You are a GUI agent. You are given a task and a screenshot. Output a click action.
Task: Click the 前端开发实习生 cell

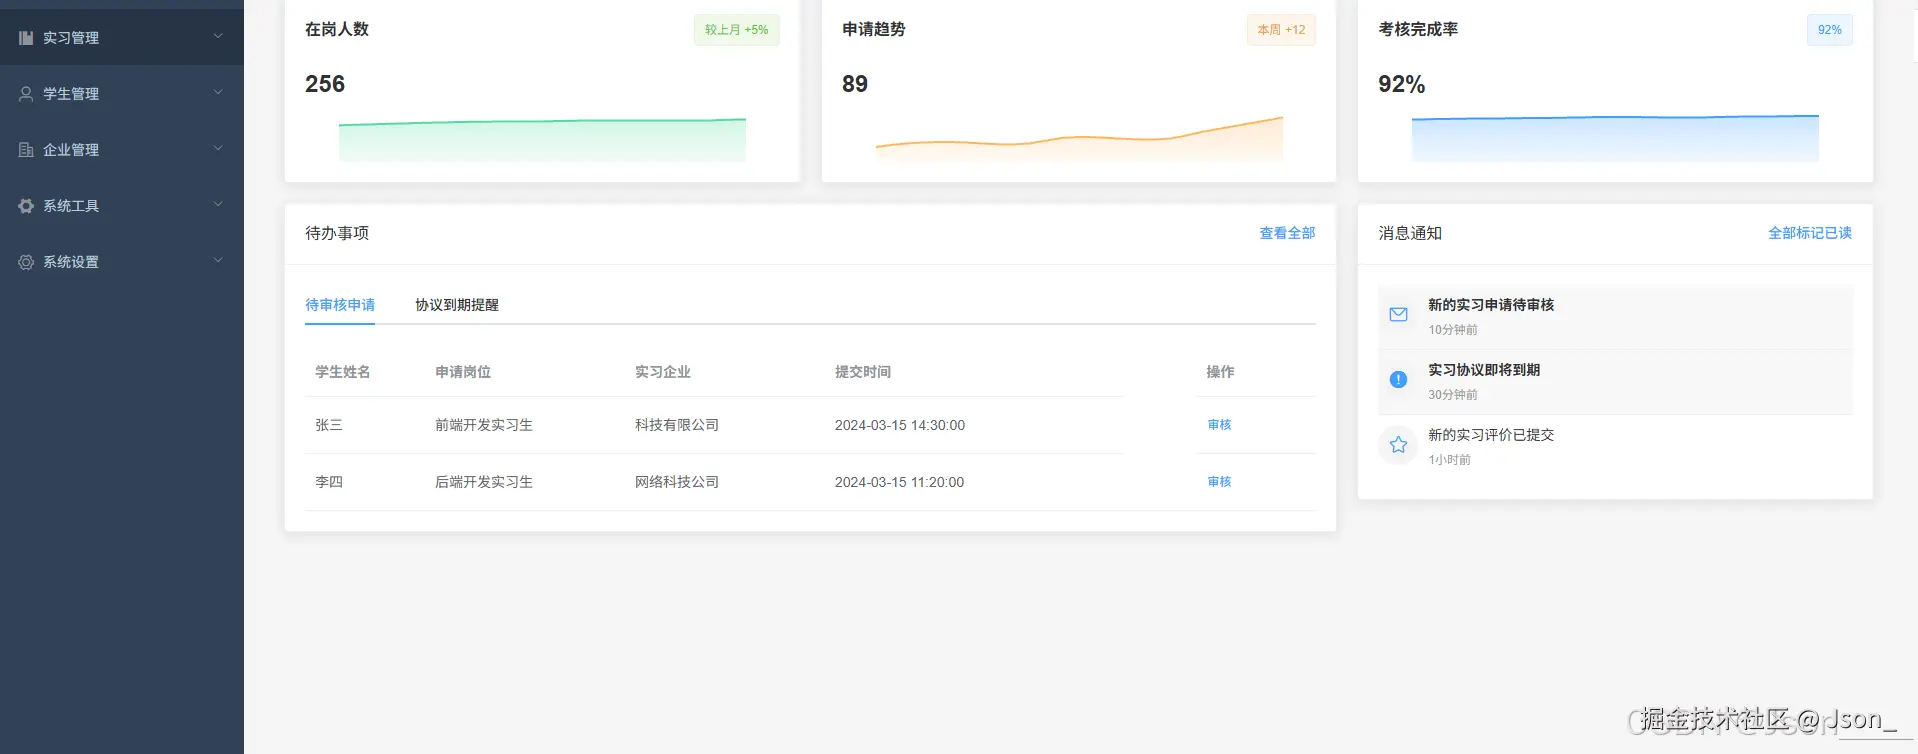484,425
